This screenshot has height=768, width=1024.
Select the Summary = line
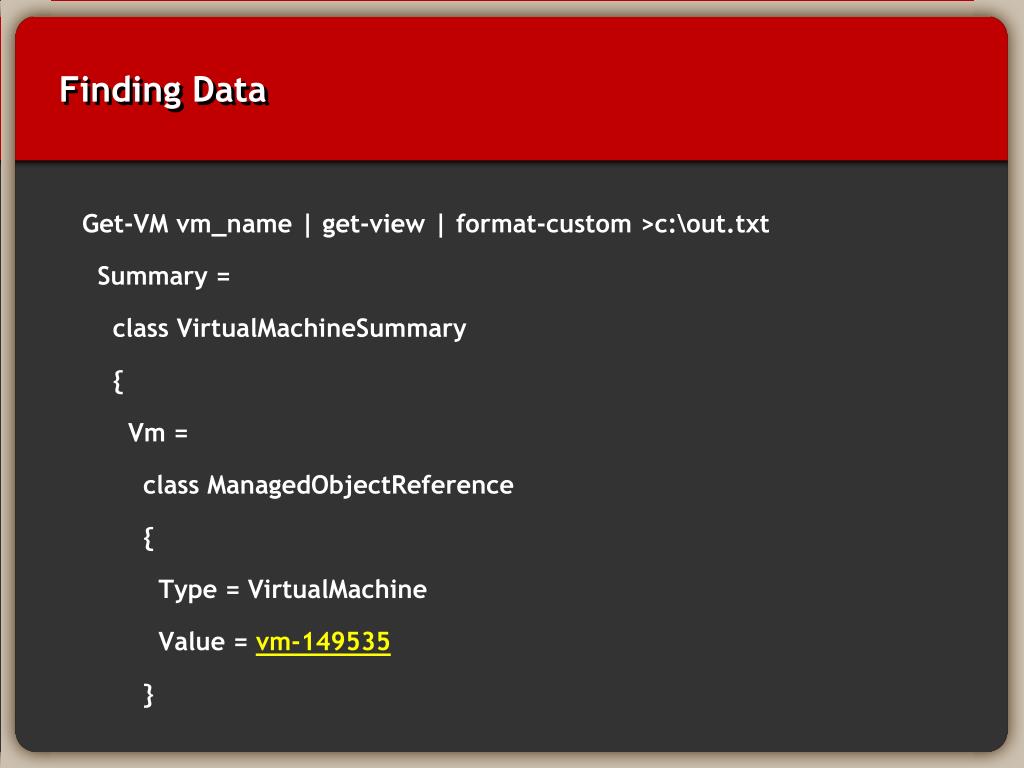(x=163, y=277)
